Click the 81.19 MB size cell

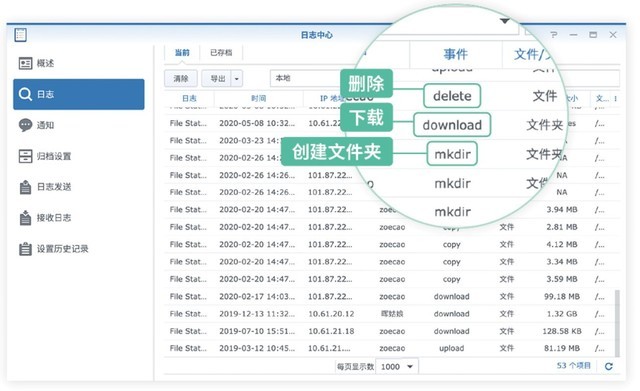(562, 348)
